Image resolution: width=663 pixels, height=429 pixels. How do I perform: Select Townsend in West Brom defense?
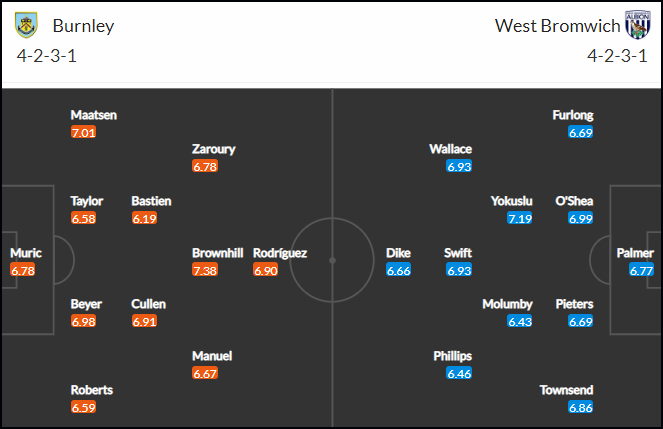pyautogui.click(x=566, y=390)
